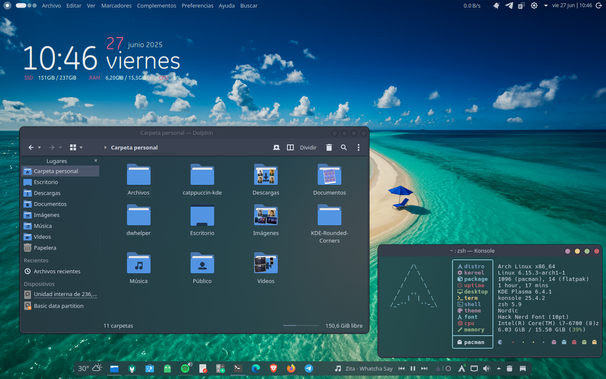Open the Marcadores menu

[116, 6]
